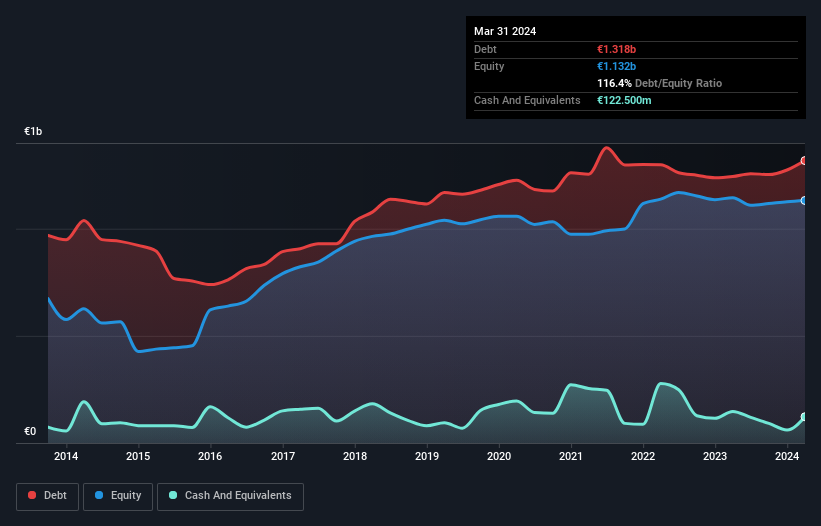Toggle the Debt series legend button
Viewport: 821px width, 526px height.
48,496
